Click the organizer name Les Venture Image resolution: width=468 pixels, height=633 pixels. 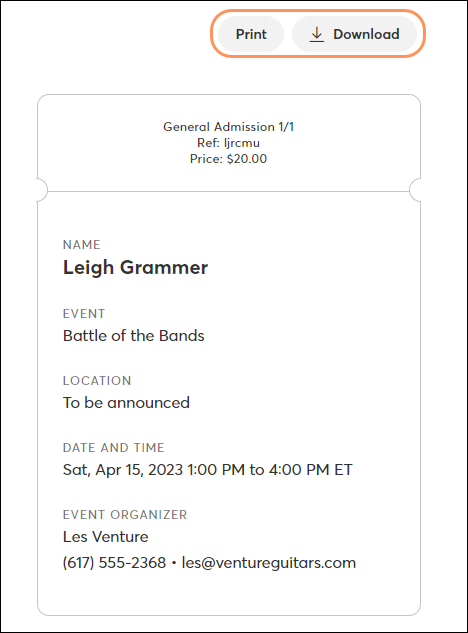pos(106,537)
